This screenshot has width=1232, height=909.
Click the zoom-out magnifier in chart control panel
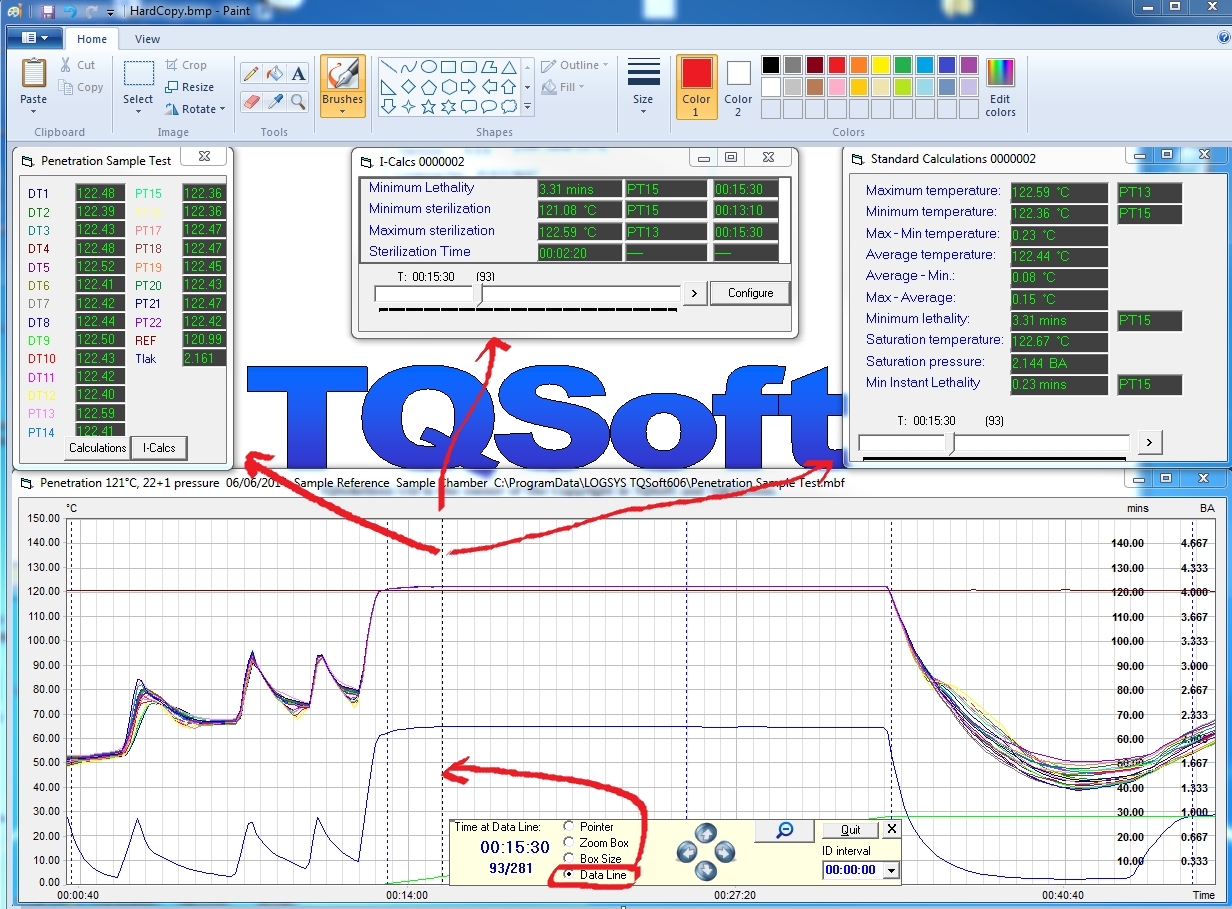[x=784, y=830]
